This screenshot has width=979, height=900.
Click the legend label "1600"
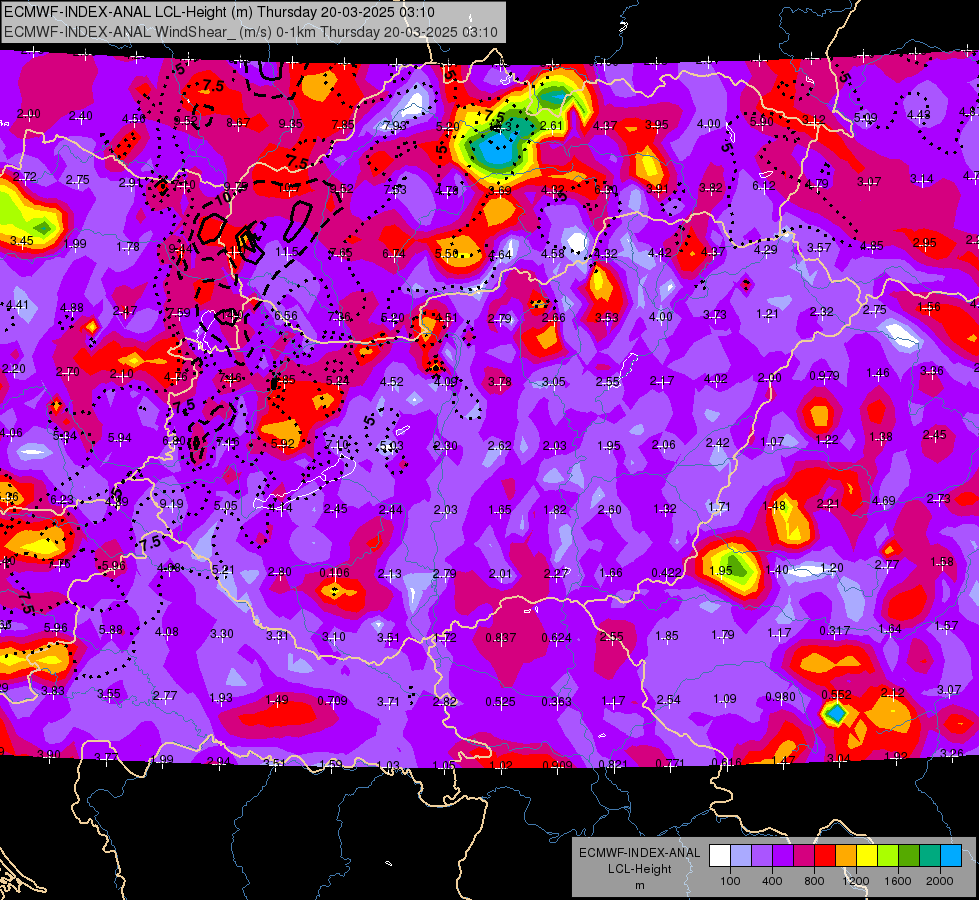(897, 881)
